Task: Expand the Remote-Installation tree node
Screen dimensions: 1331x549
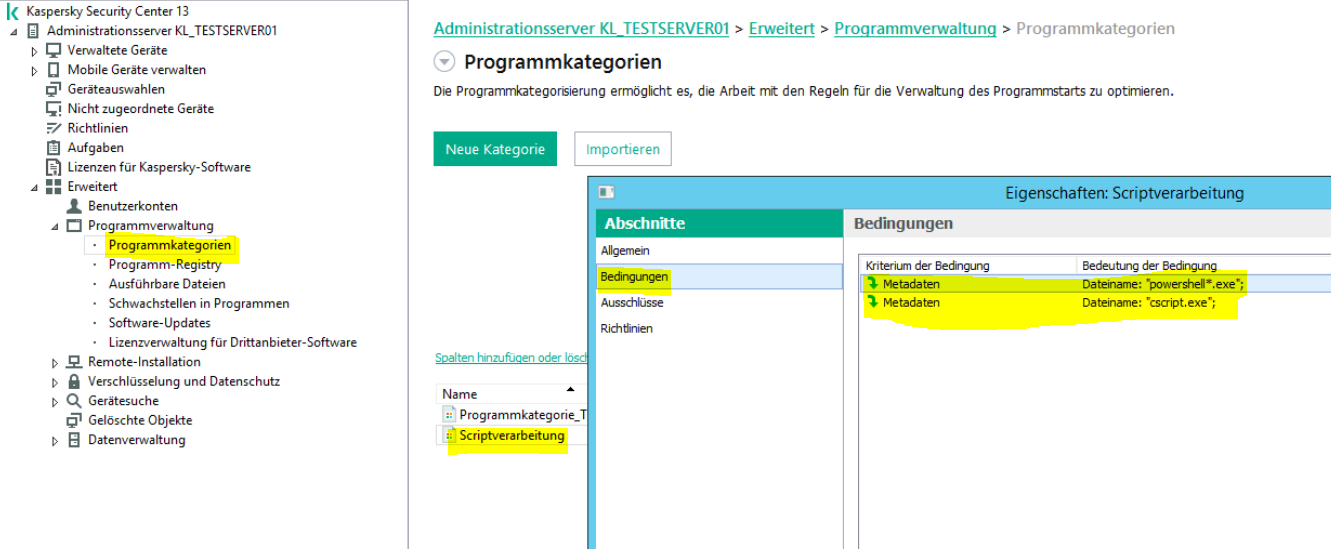Action: pyautogui.click(x=54, y=362)
